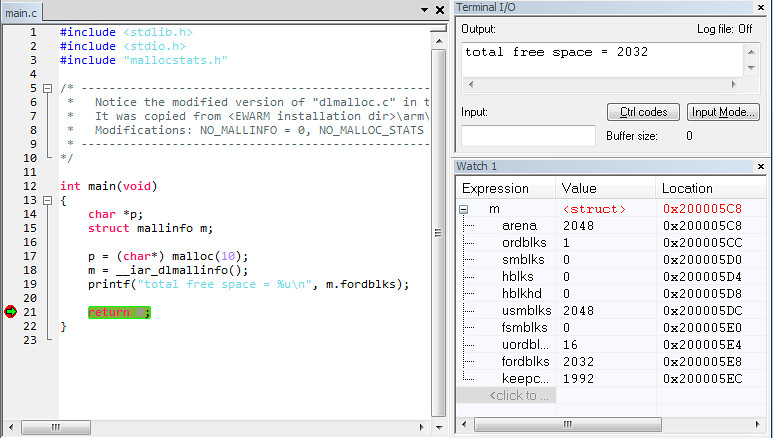Screen dimensions: 773x438
Task: Select the fordblks row in Watch
Action: (611, 362)
